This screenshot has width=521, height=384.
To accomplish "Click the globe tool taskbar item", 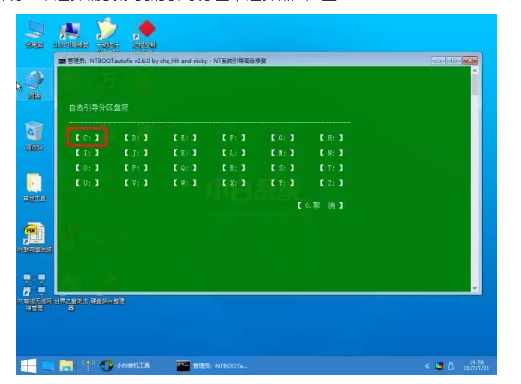I will tap(125, 366).
